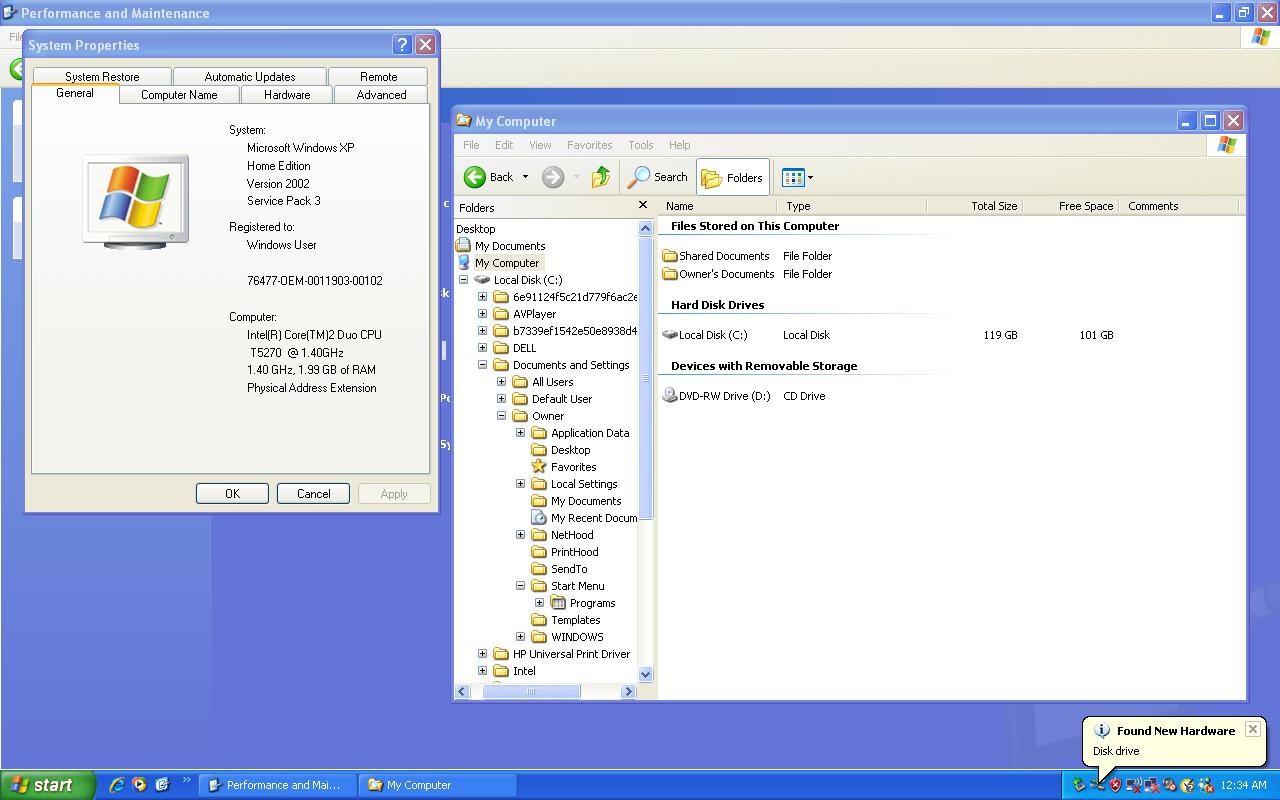Open the Edit menu in My Computer
This screenshot has height=800, width=1280.
(504, 145)
